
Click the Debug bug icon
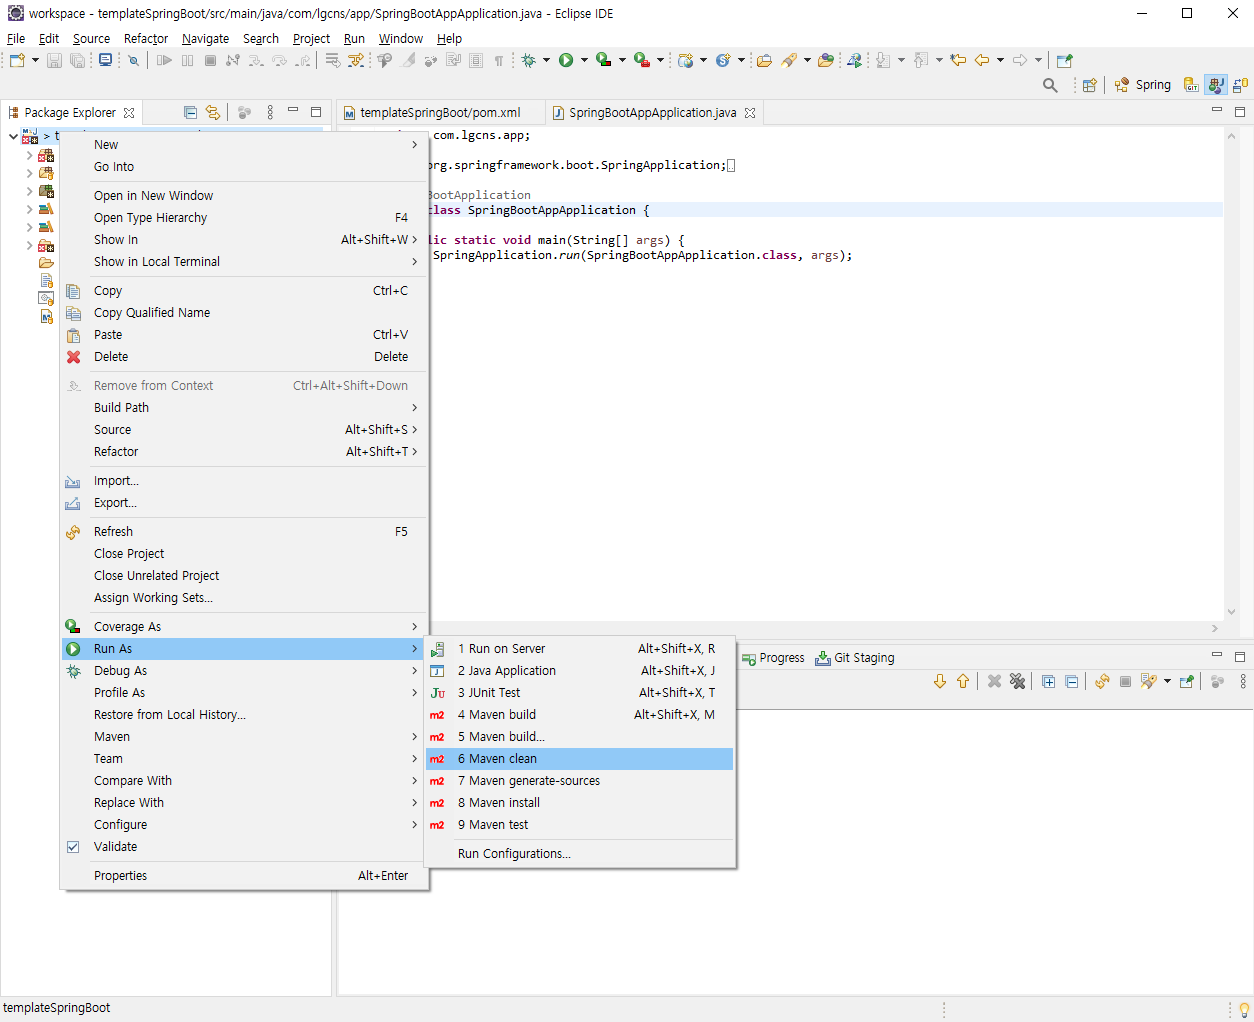(x=529, y=60)
